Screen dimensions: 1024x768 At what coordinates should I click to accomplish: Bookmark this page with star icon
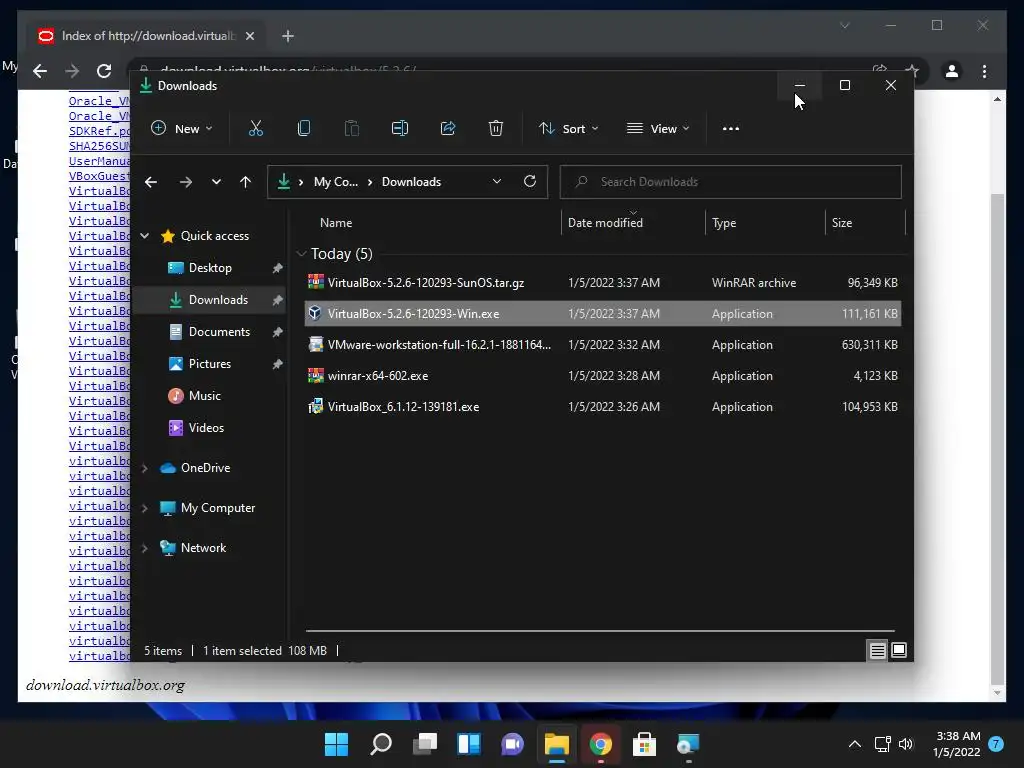pos(912,71)
